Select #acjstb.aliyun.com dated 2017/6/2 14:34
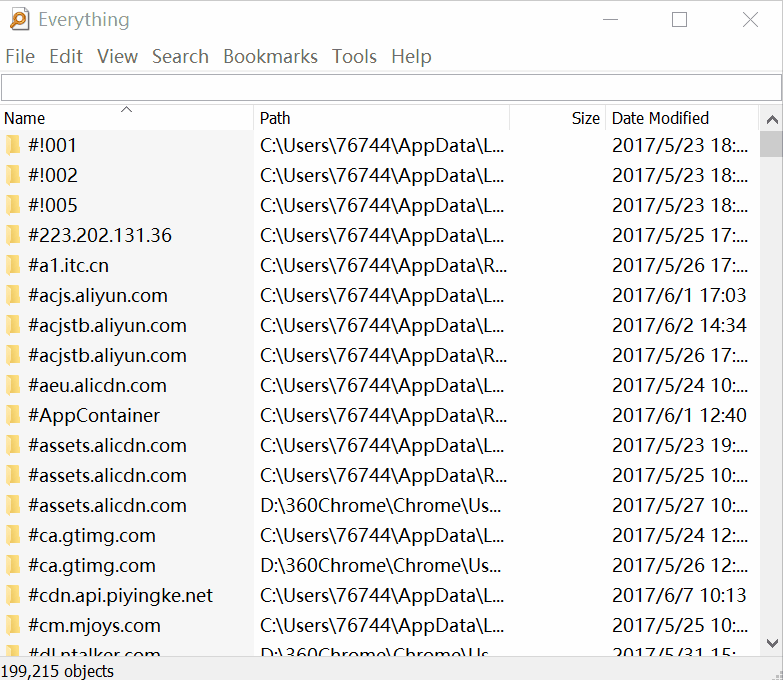 point(107,326)
